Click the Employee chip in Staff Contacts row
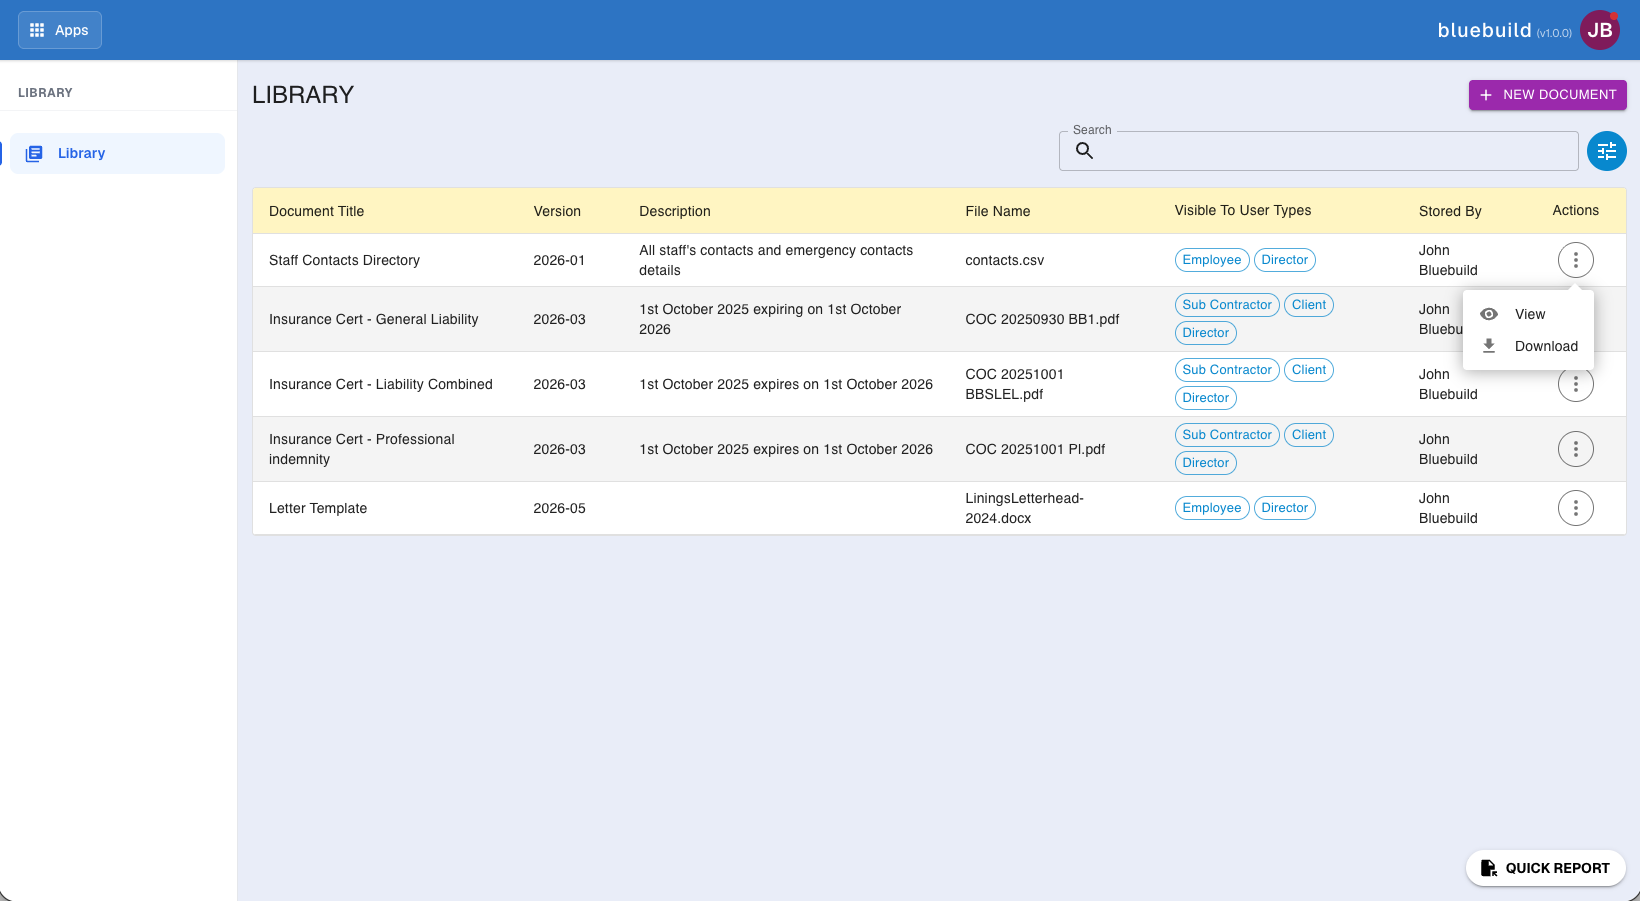The image size is (1640, 901). point(1212,260)
